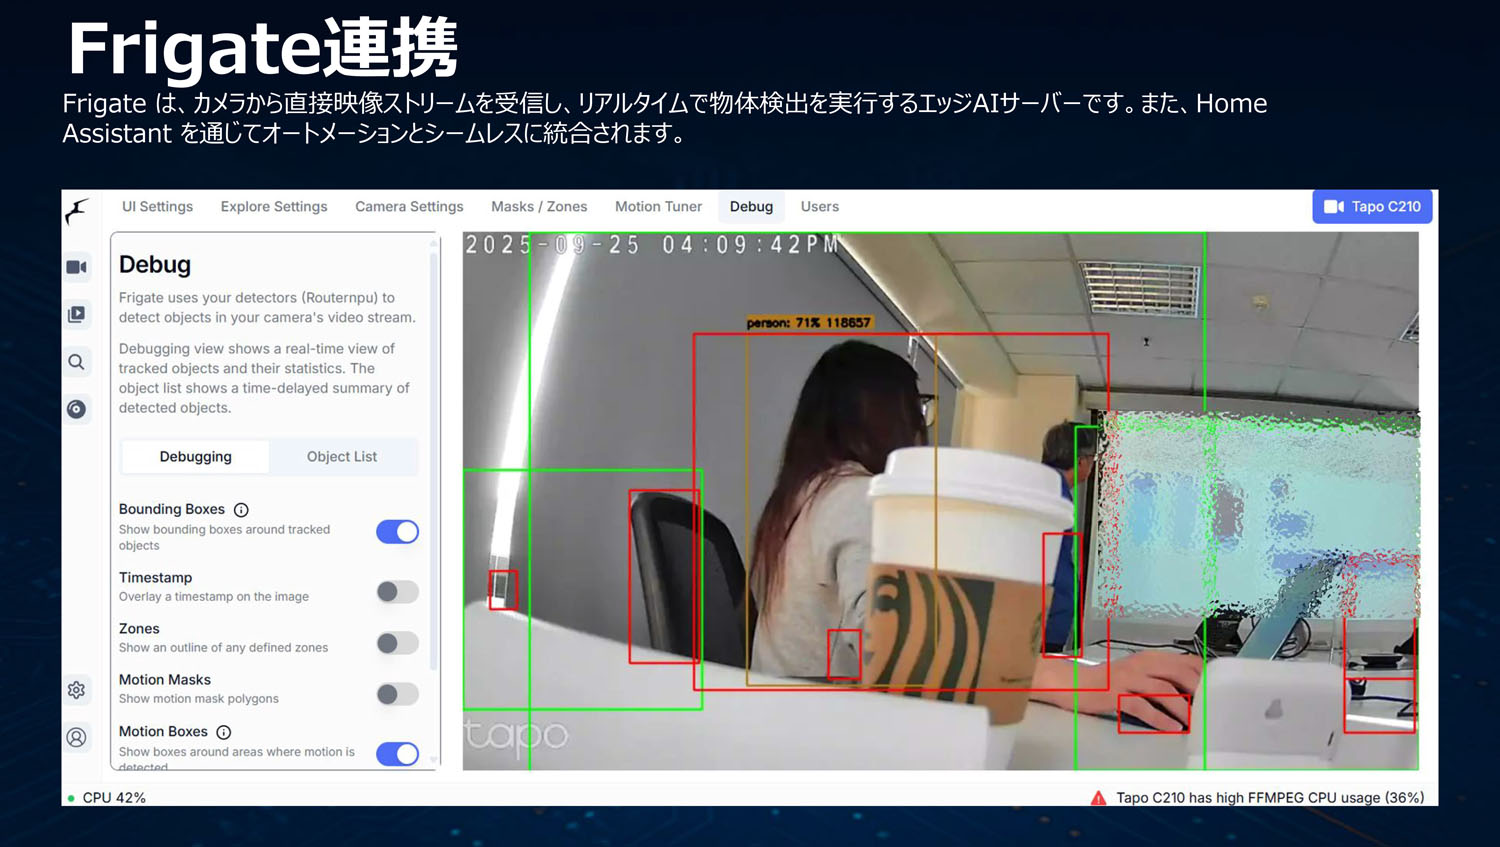Viewport: 1500px width, 847px height.
Task: Open the settings gear in sidebar
Action: (77, 690)
